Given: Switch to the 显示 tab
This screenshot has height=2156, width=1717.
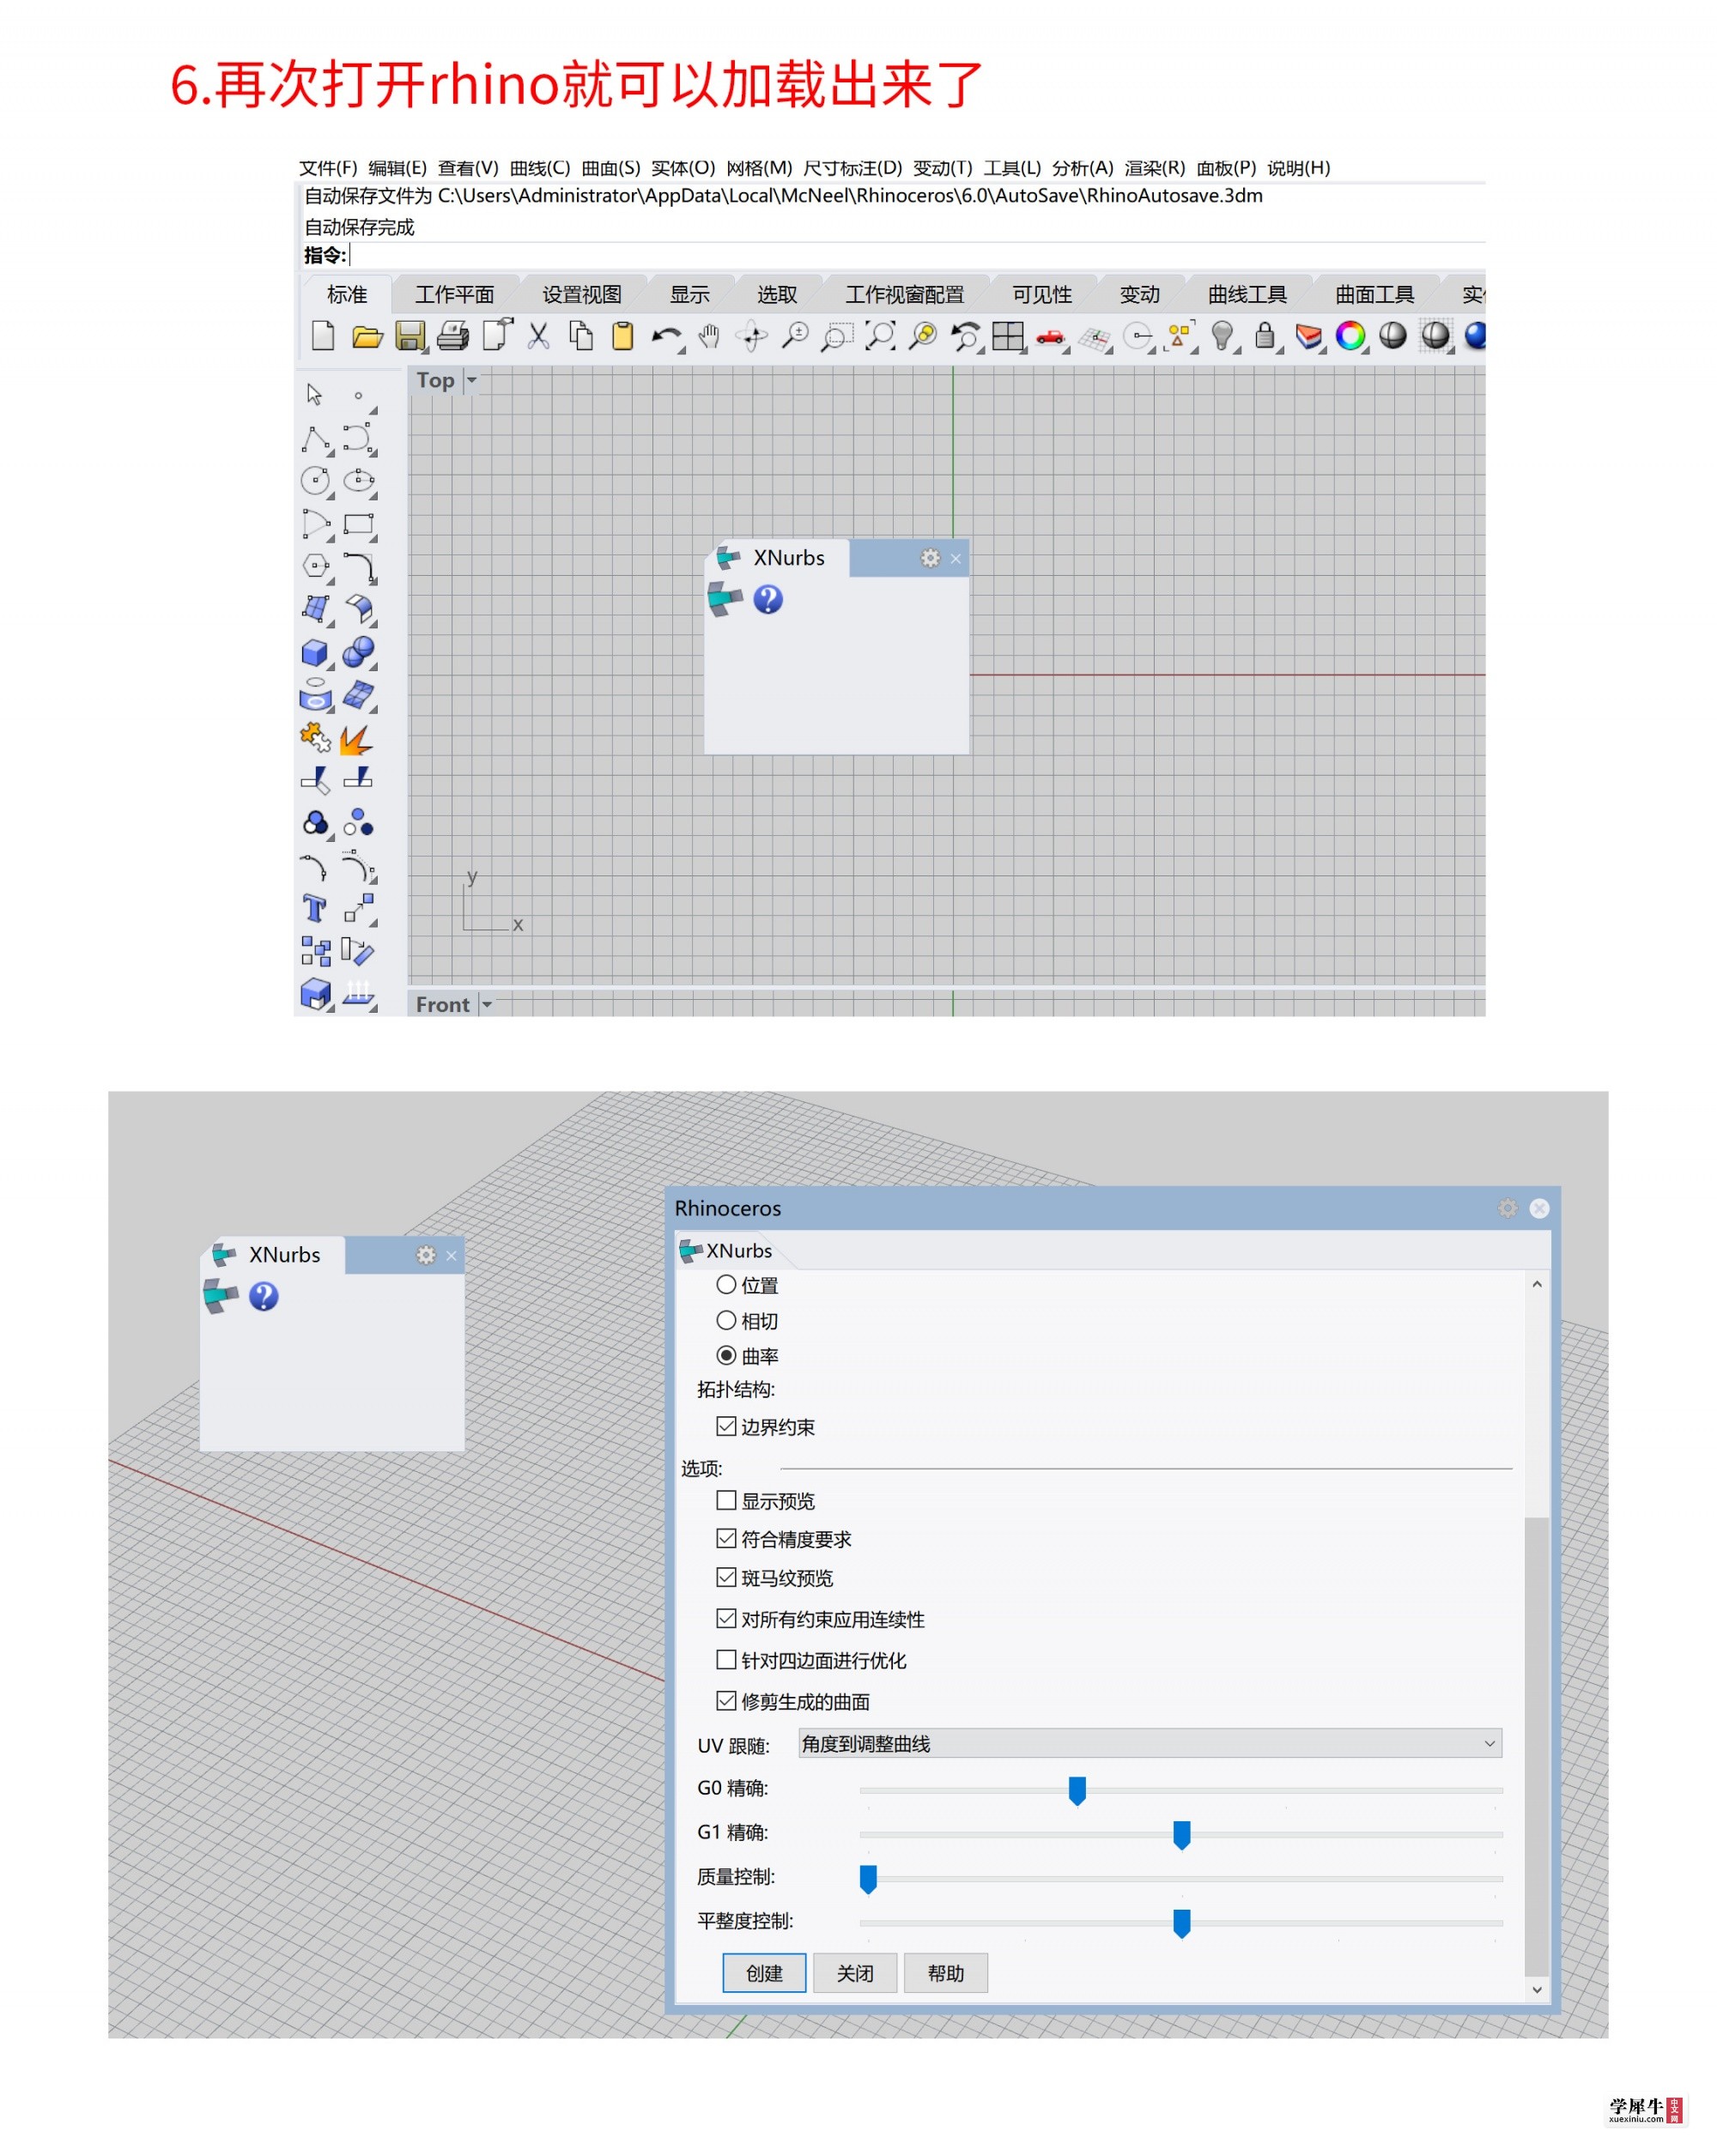Looking at the screenshot, I should click(690, 295).
